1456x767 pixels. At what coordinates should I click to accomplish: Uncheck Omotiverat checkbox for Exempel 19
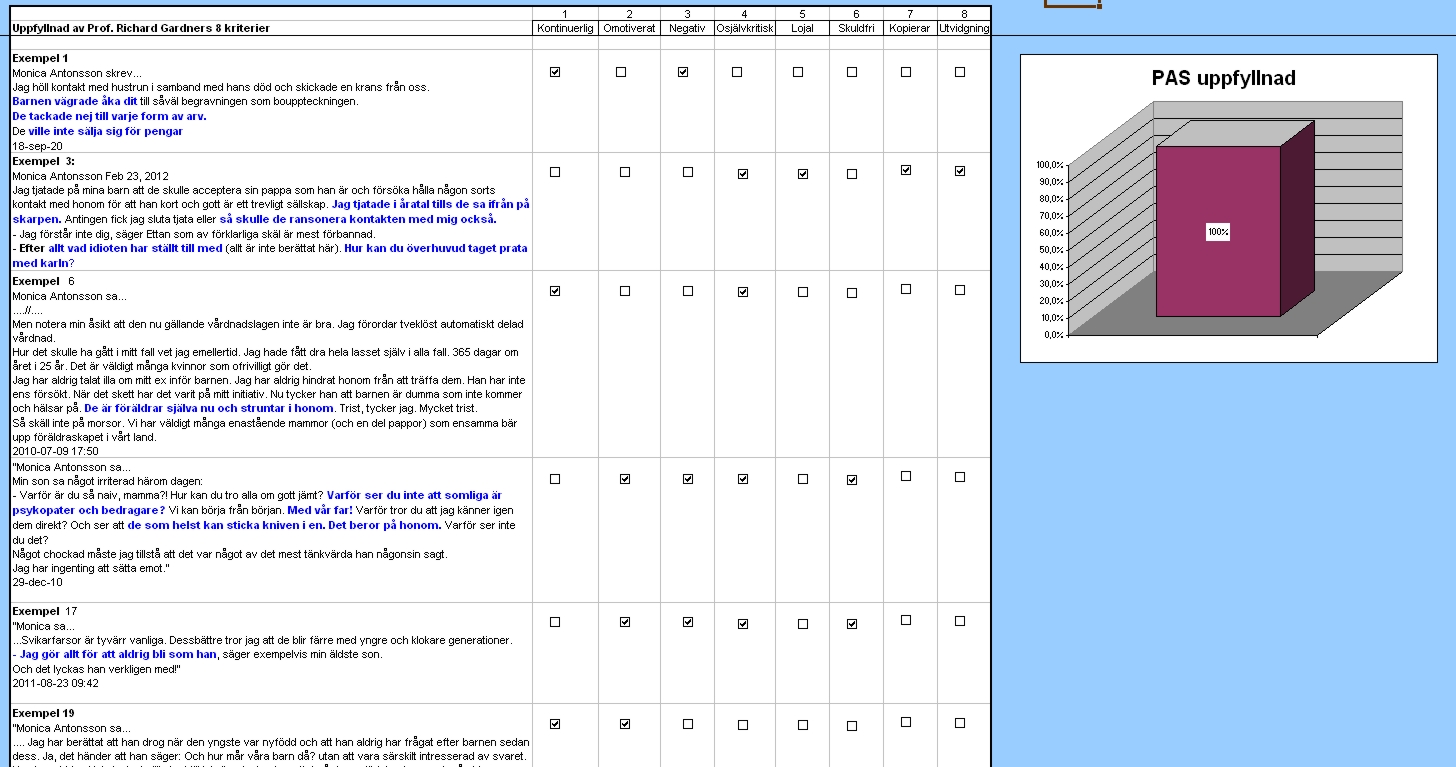(x=625, y=724)
